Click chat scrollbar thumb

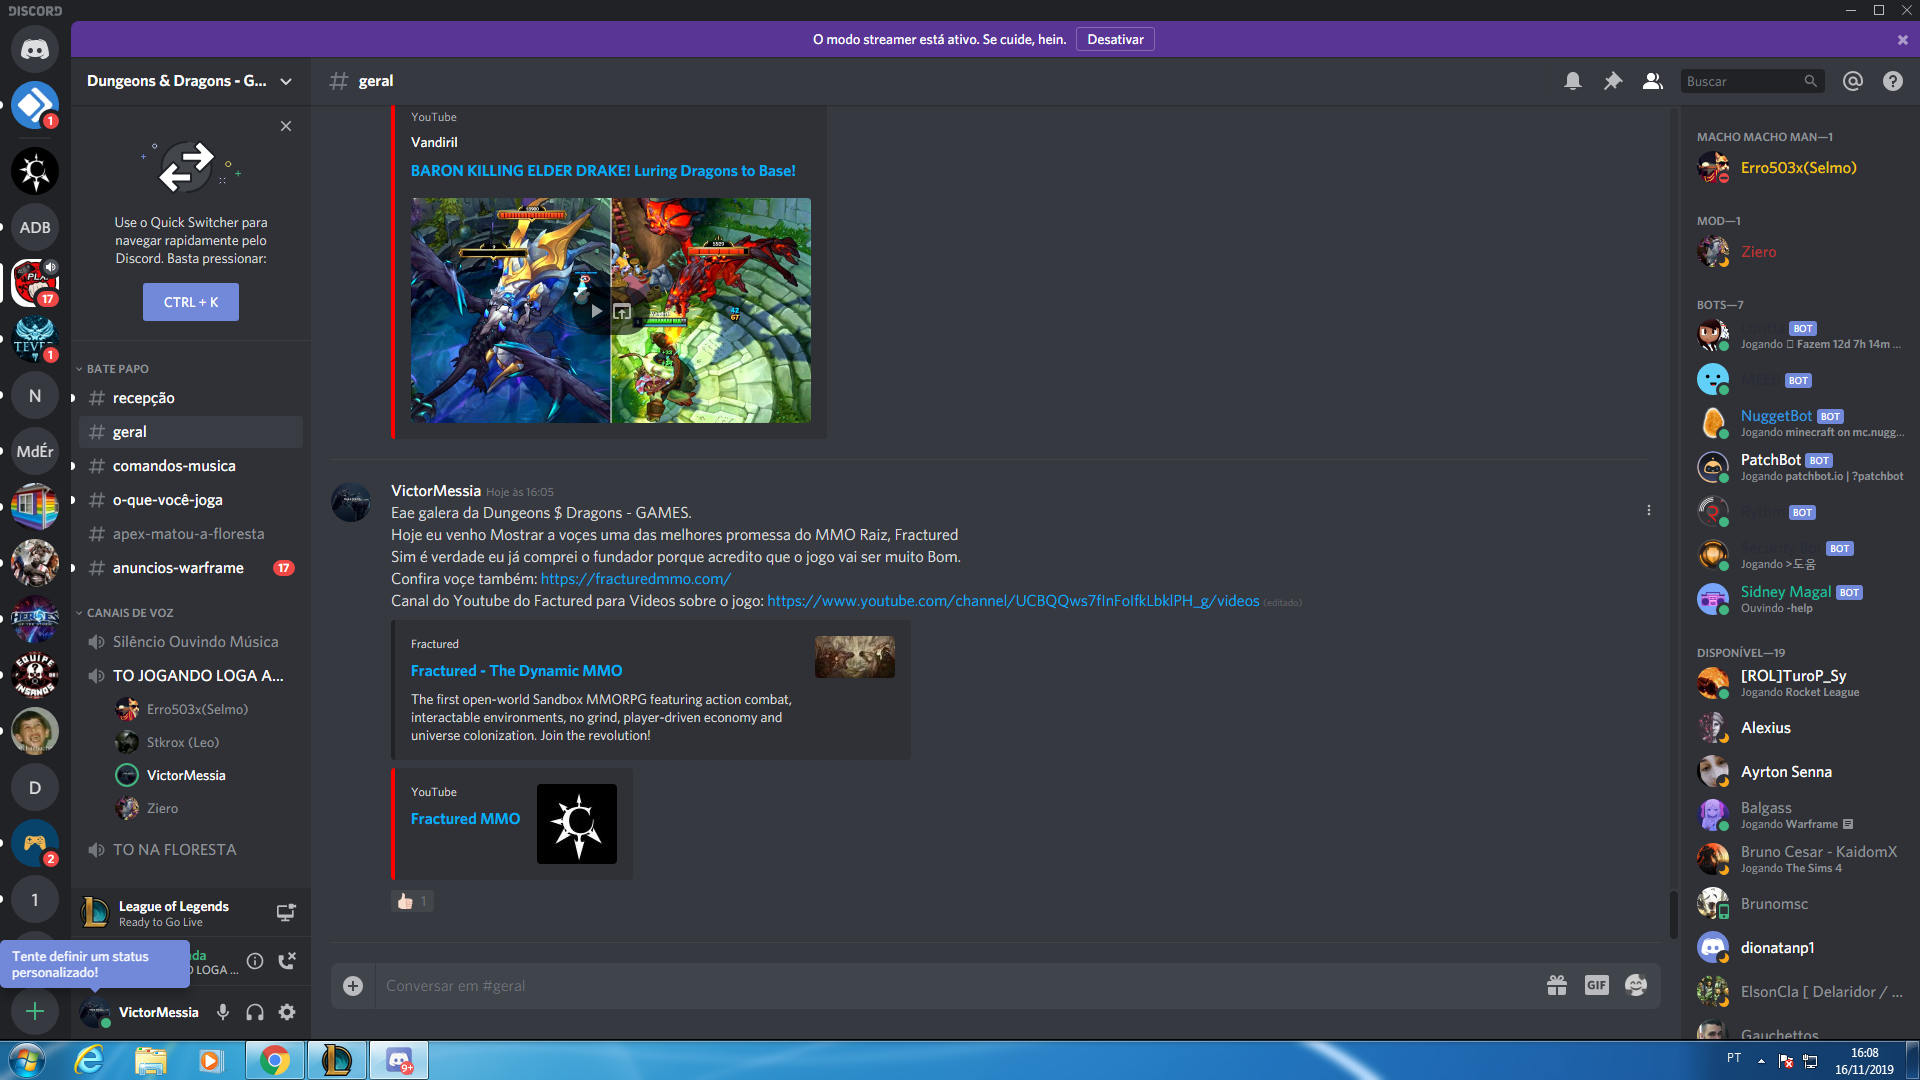point(1673,914)
